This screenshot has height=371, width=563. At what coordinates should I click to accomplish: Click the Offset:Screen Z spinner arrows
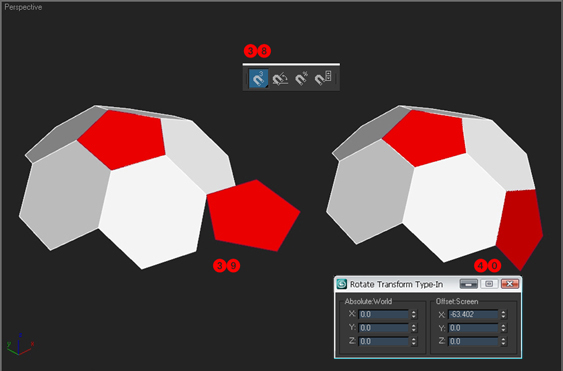[503, 341]
